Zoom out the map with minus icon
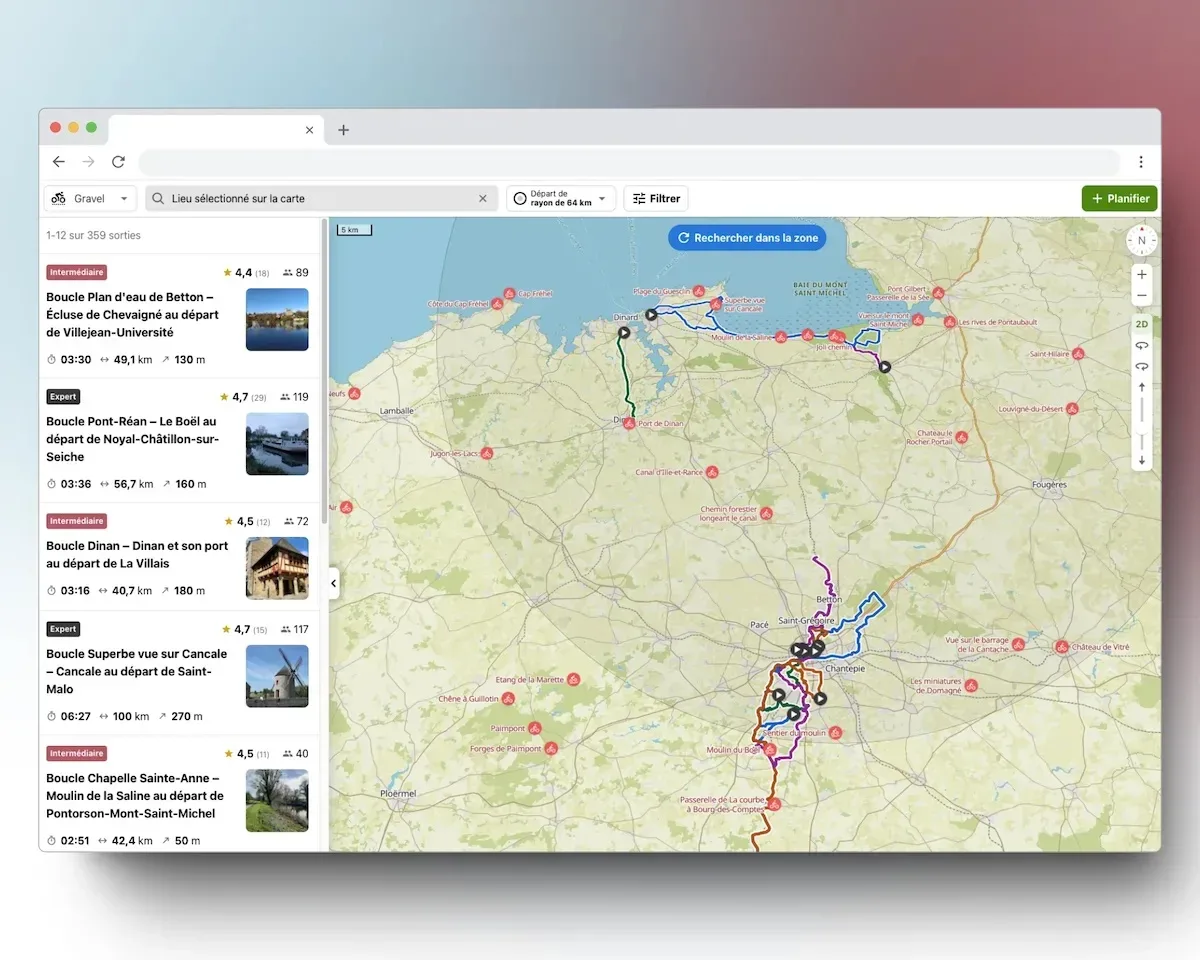The image size is (1200, 960). coord(1141,296)
